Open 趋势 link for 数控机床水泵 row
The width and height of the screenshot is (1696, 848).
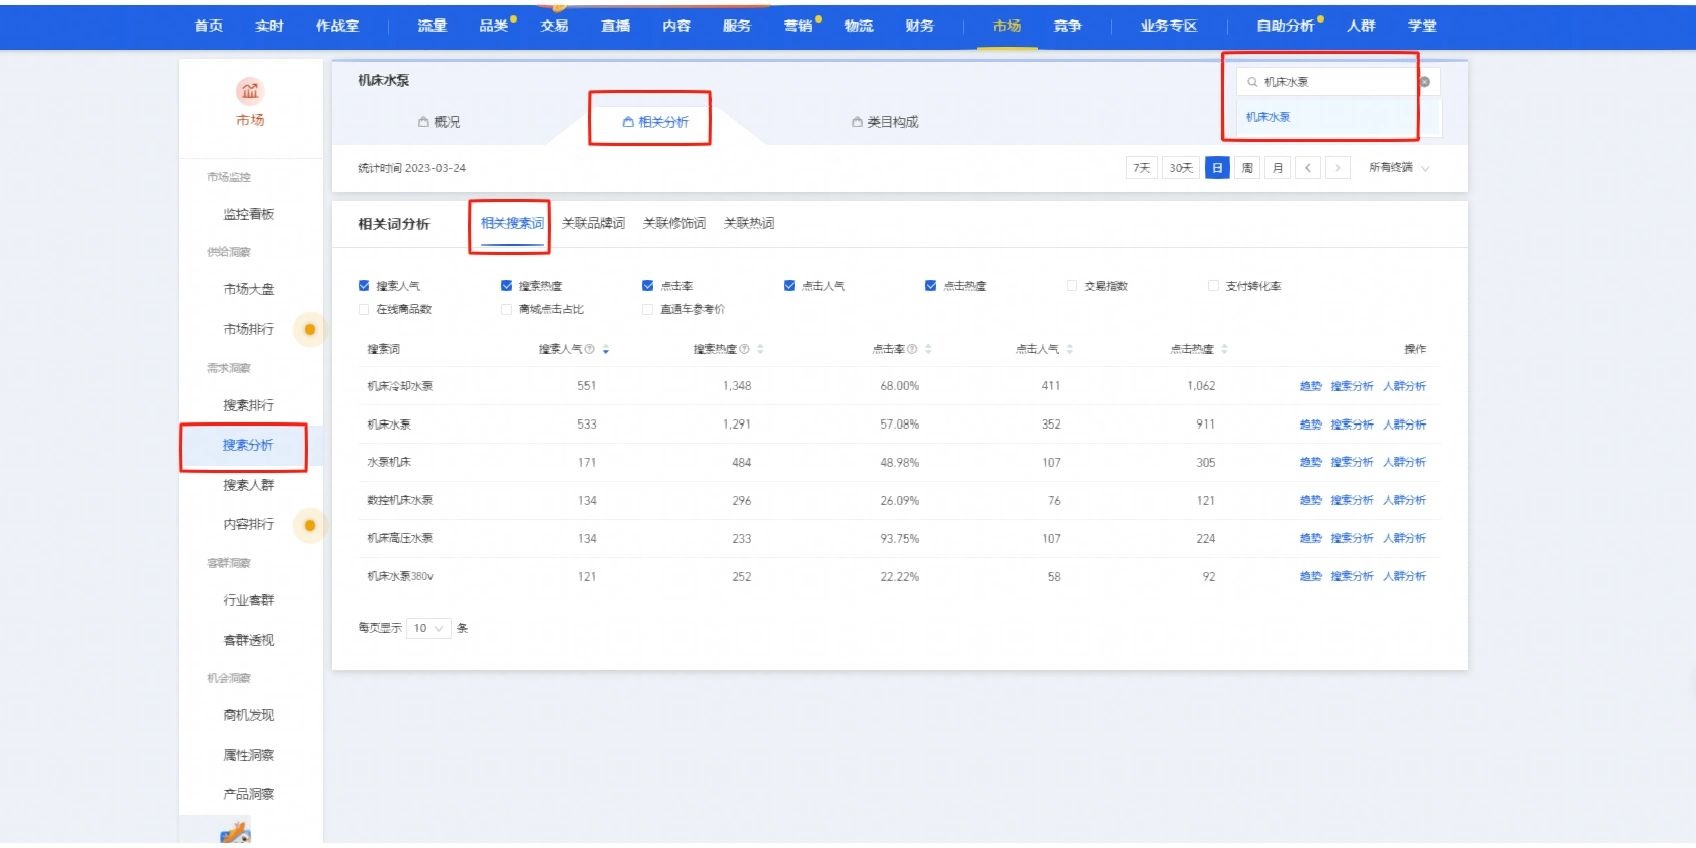(1310, 500)
